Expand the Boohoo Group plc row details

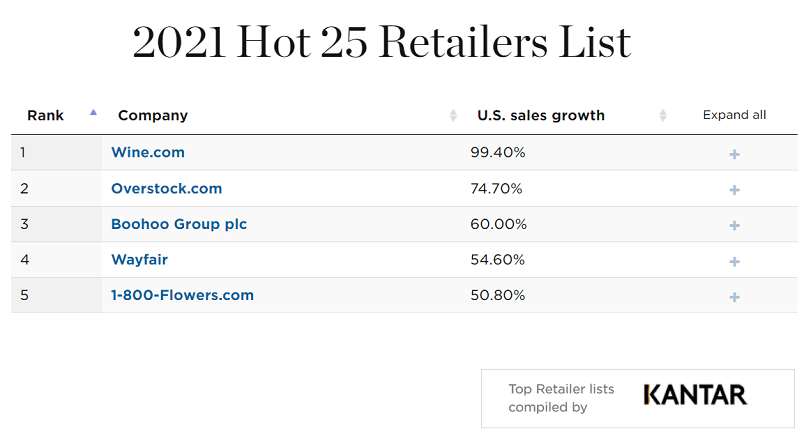(x=734, y=226)
